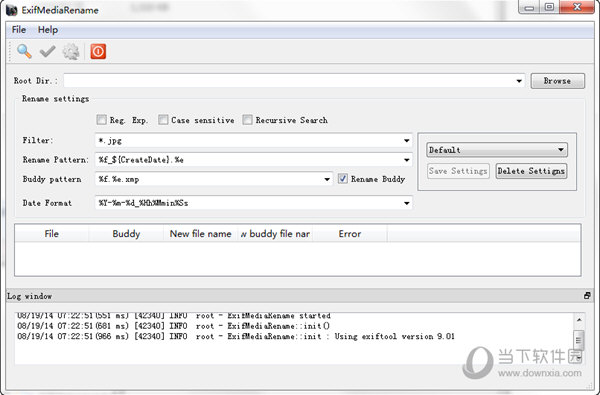The image size is (600, 395).
Task: Click the magnifier search toolbar icon
Action: tap(24, 51)
